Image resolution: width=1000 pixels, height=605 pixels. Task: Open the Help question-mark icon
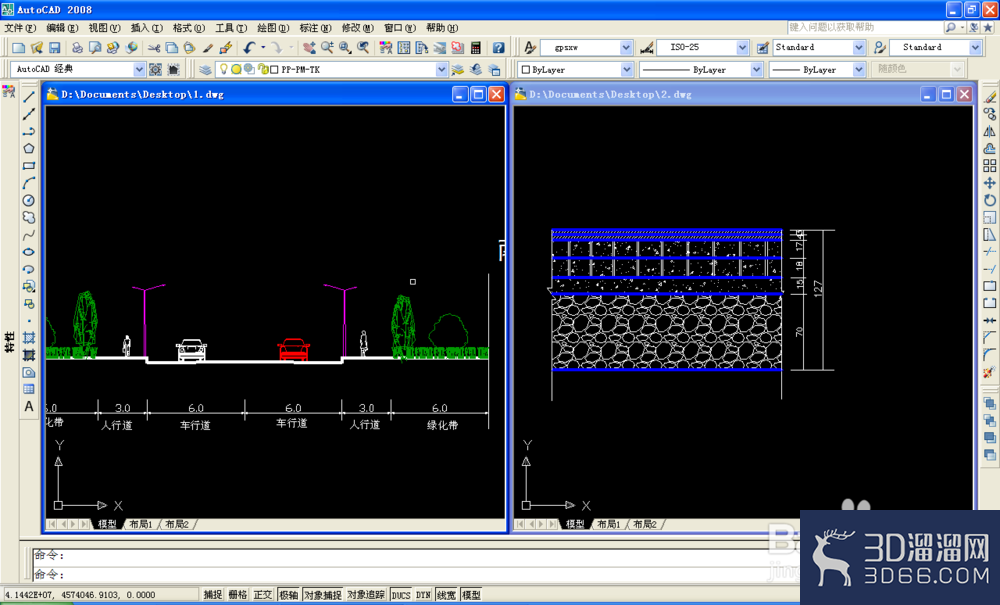(499, 48)
